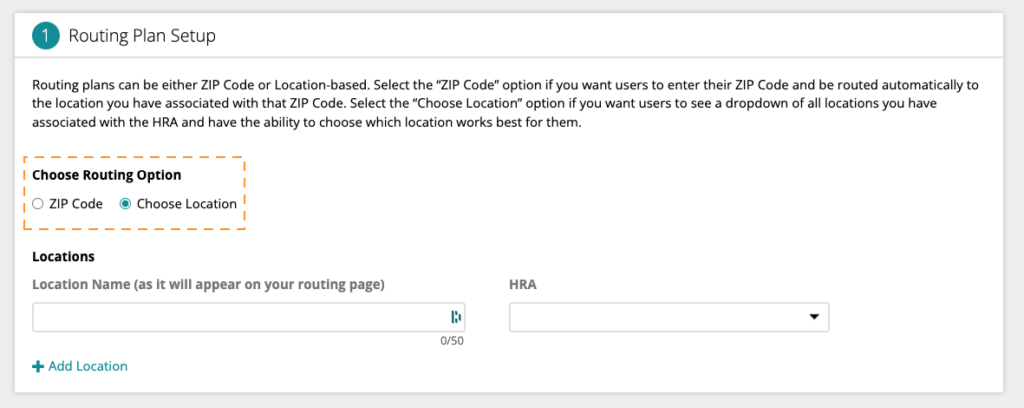
Task: Click the dashed orange highlight box border
Action: click(134, 157)
